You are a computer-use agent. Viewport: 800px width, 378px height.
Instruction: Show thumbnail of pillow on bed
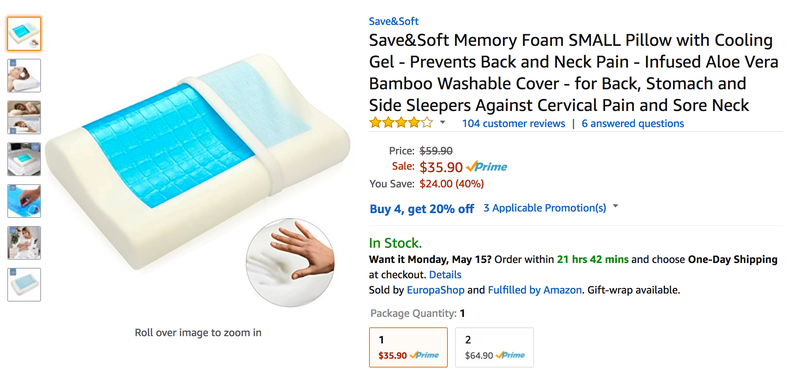pyautogui.click(x=24, y=159)
